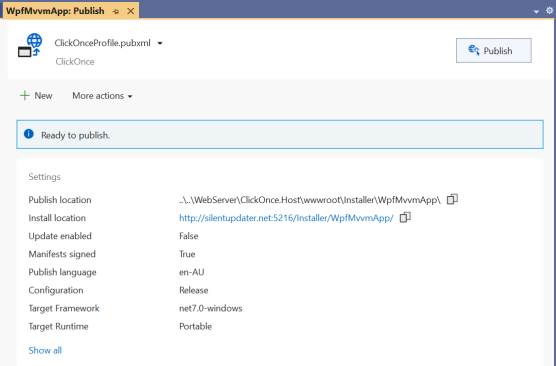This screenshot has width=556, height=366.
Task: Click the Show all link
Action: click(x=45, y=350)
